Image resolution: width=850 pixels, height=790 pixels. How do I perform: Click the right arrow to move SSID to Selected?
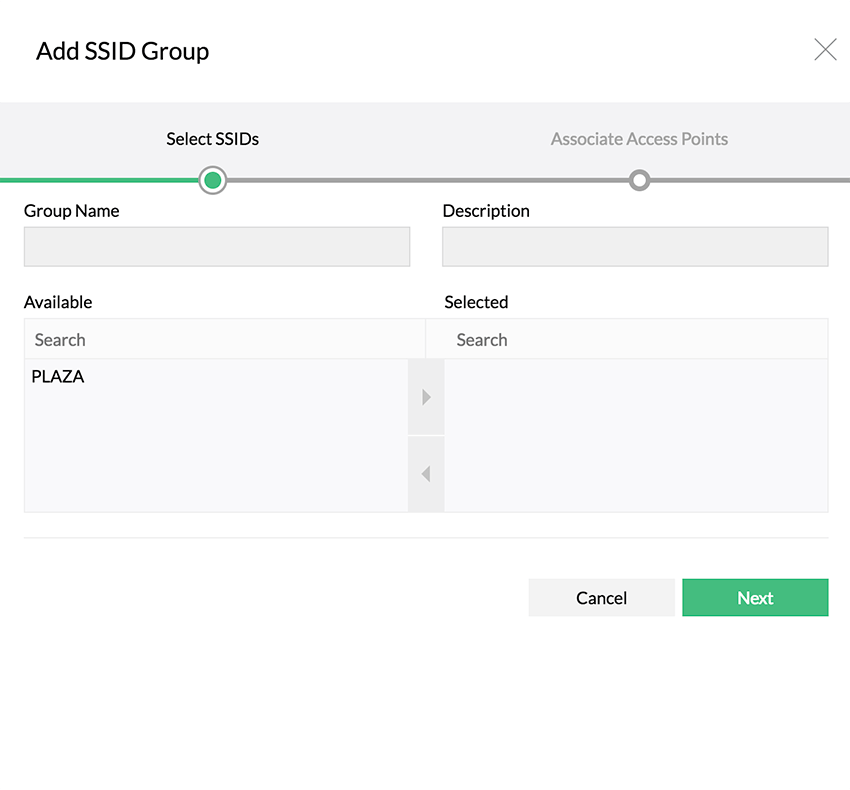[x=426, y=397]
